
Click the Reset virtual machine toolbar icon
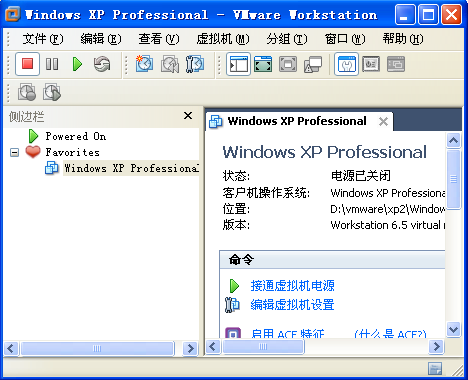(x=102, y=64)
